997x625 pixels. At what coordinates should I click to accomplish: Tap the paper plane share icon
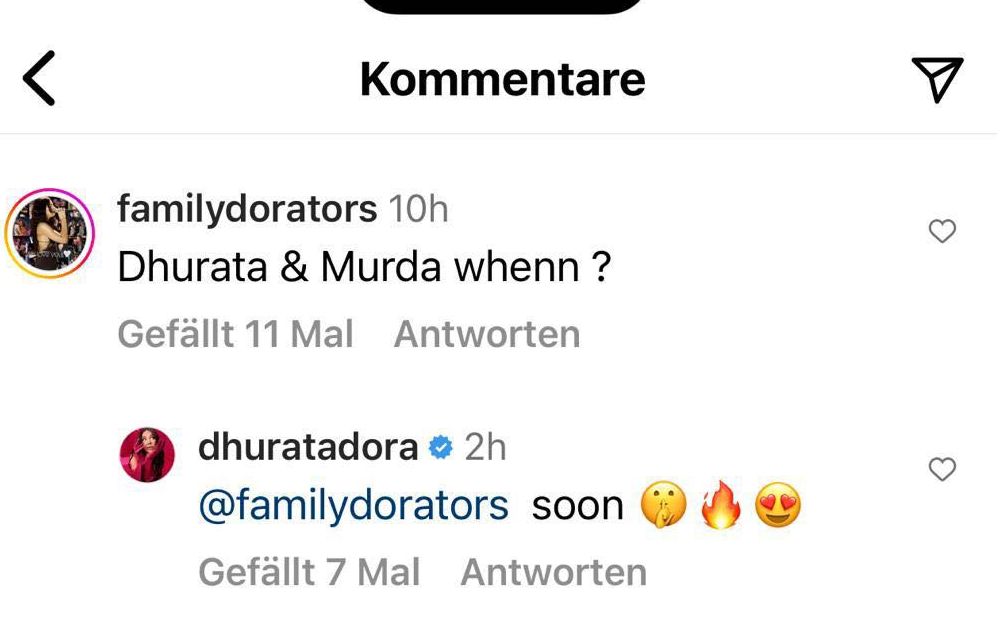tap(937, 79)
